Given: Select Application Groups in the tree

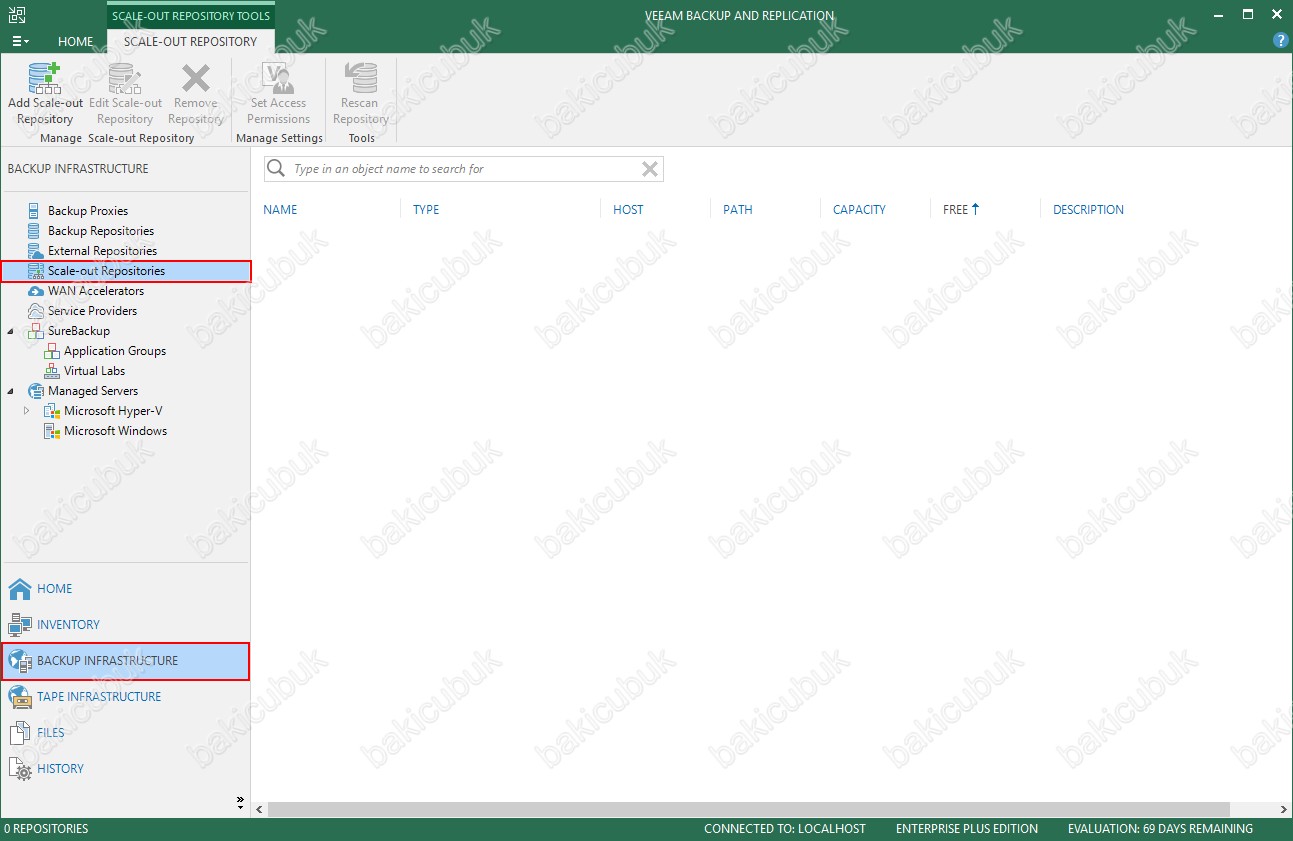Looking at the screenshot, I should click(115, 351).
